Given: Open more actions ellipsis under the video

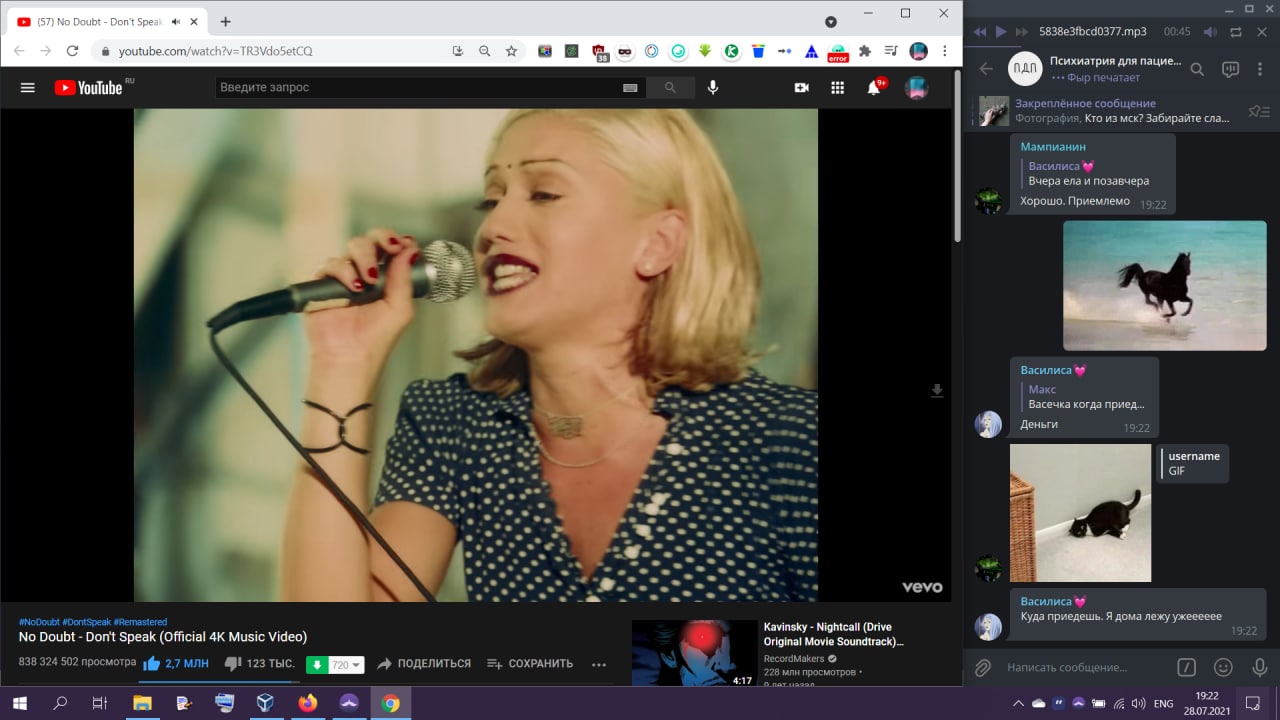Looking at the screenshot, I should (x=599, y=664).
